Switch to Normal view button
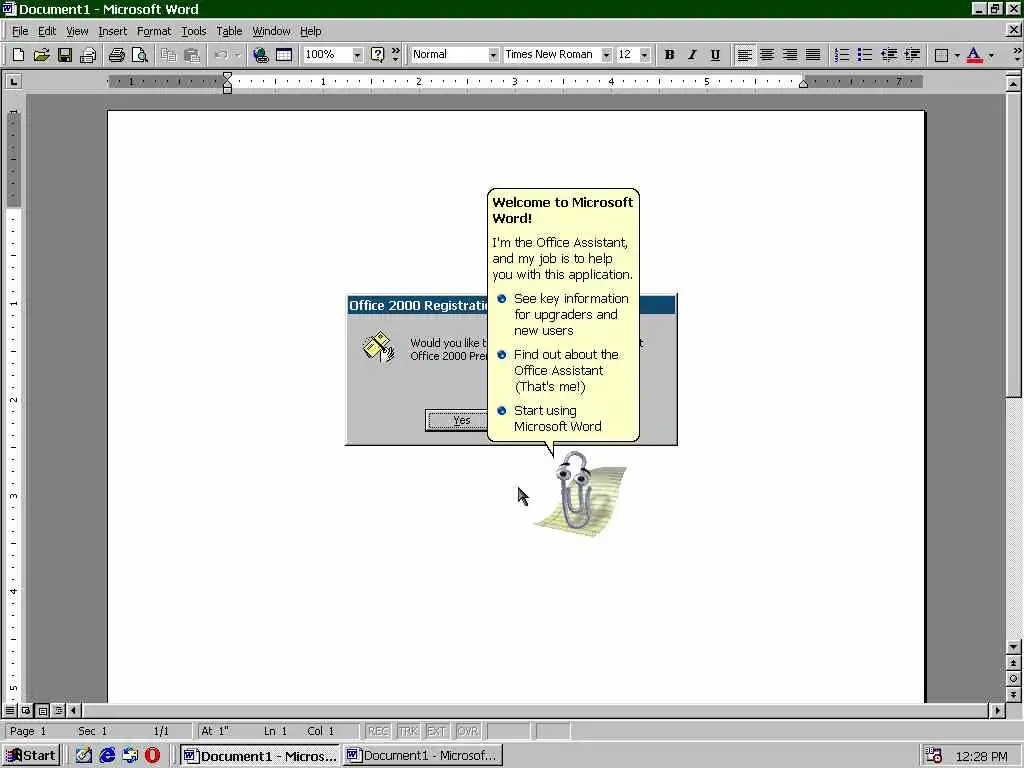 point(10,710)
